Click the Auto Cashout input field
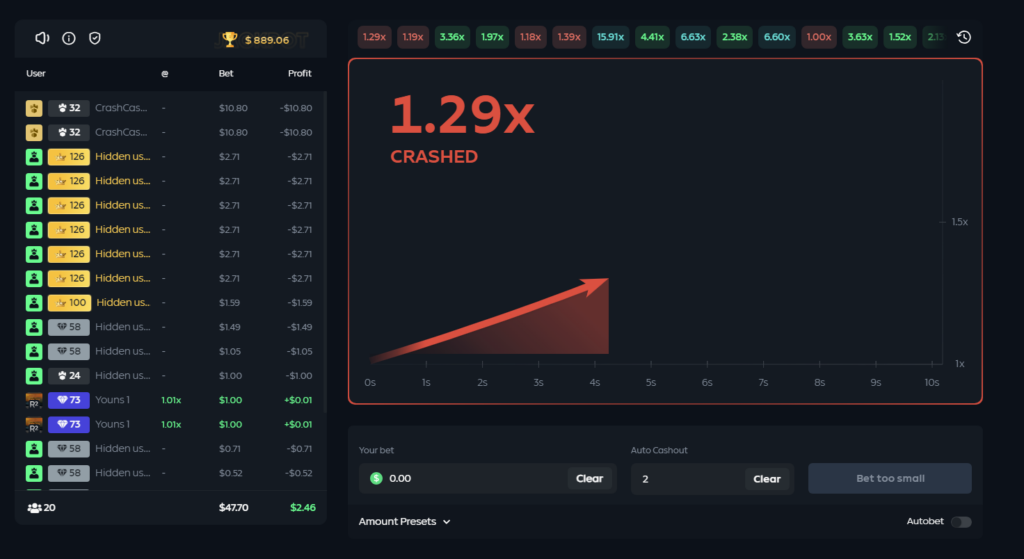The width and height of the screenshot is (1024, 559). pyautogui.click(x=690, y=478)
